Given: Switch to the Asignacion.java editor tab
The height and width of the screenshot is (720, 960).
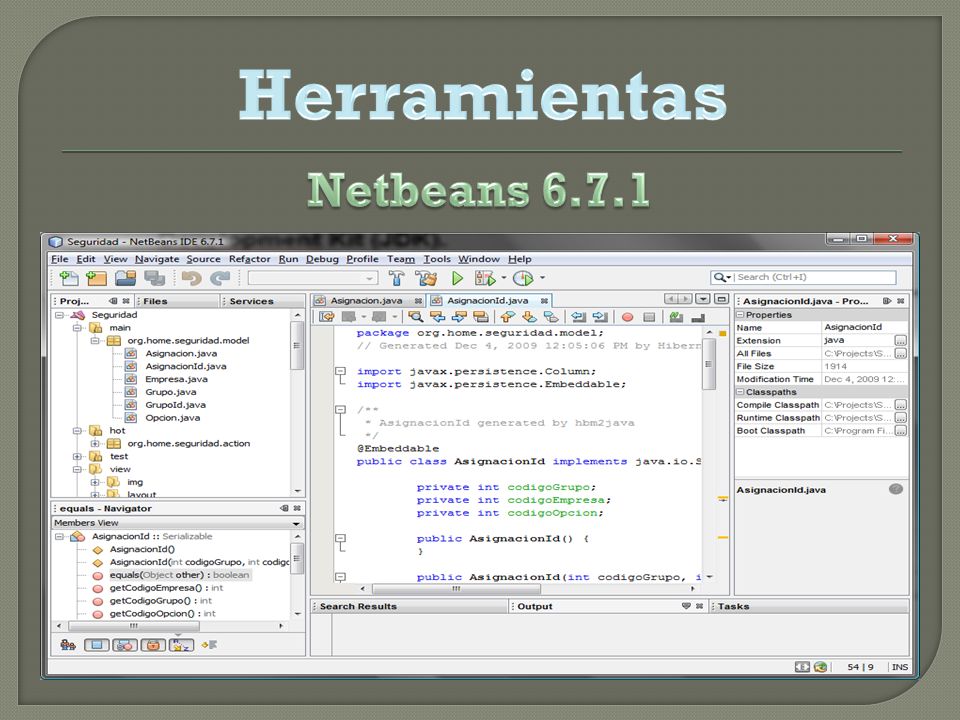Looking at the screenshot, I should coord(366,301).
